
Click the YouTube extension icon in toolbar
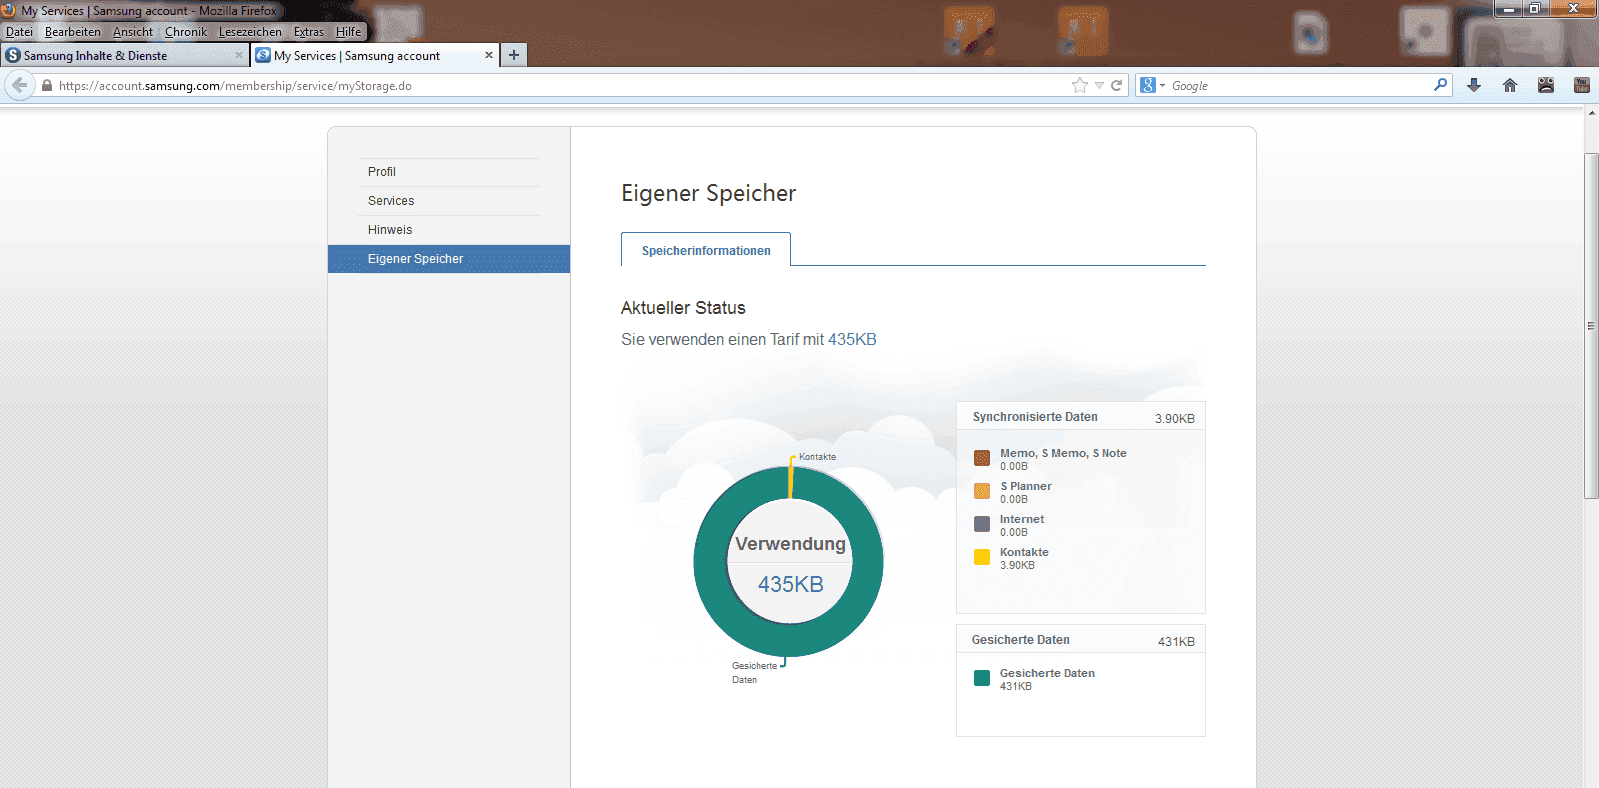(x=1582, y=85)
